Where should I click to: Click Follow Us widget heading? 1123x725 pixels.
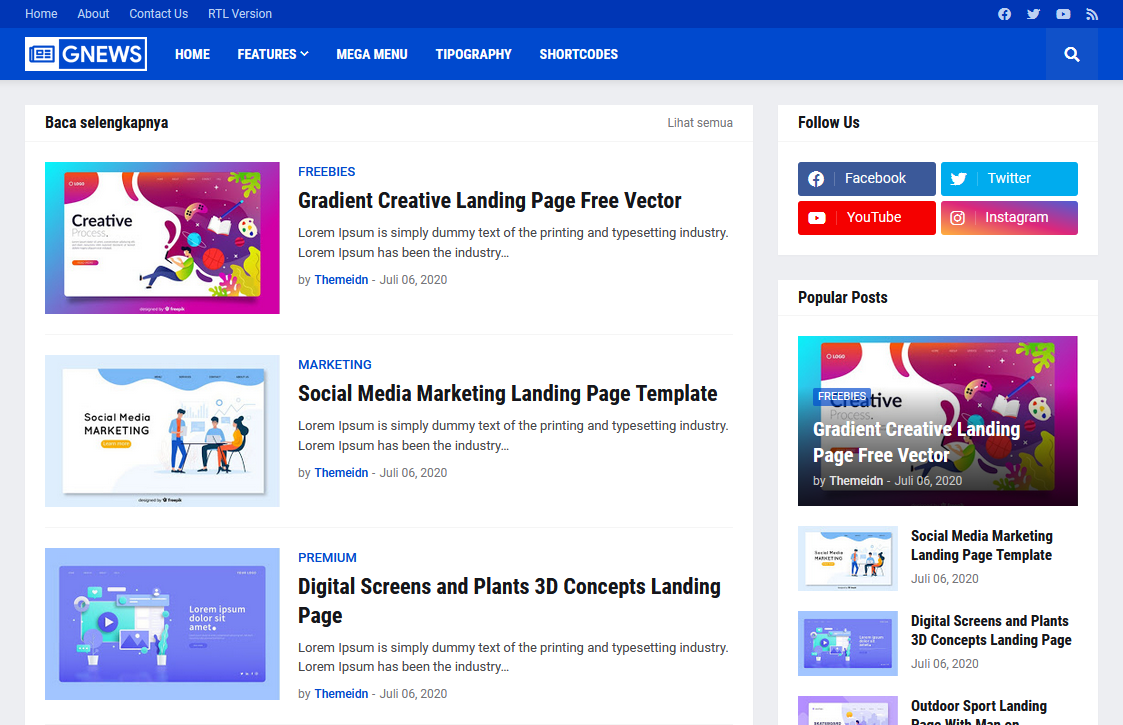click(x=829, y=123)
